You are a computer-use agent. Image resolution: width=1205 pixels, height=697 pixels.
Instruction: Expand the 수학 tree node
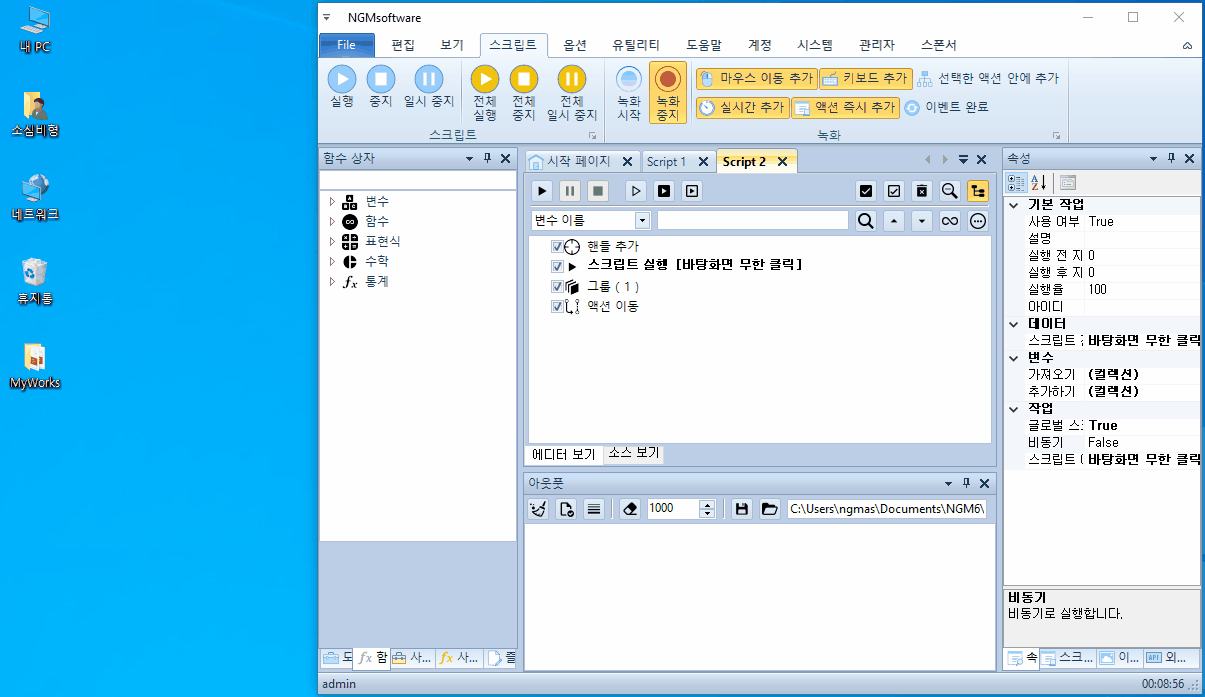(x=332, y=262)
